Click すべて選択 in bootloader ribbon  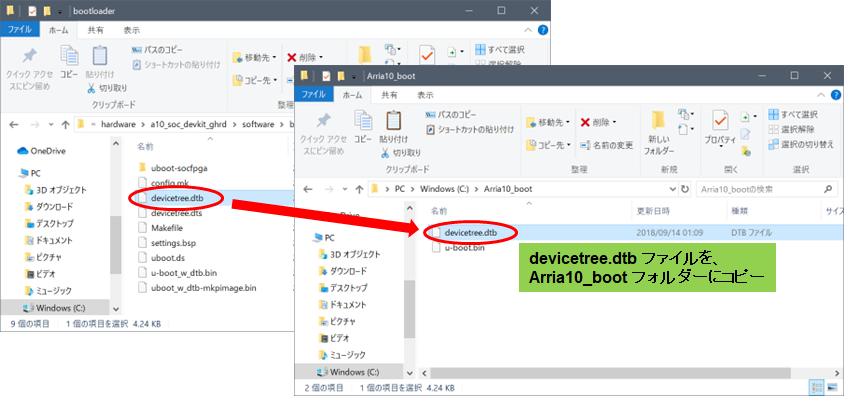(500, 50)
